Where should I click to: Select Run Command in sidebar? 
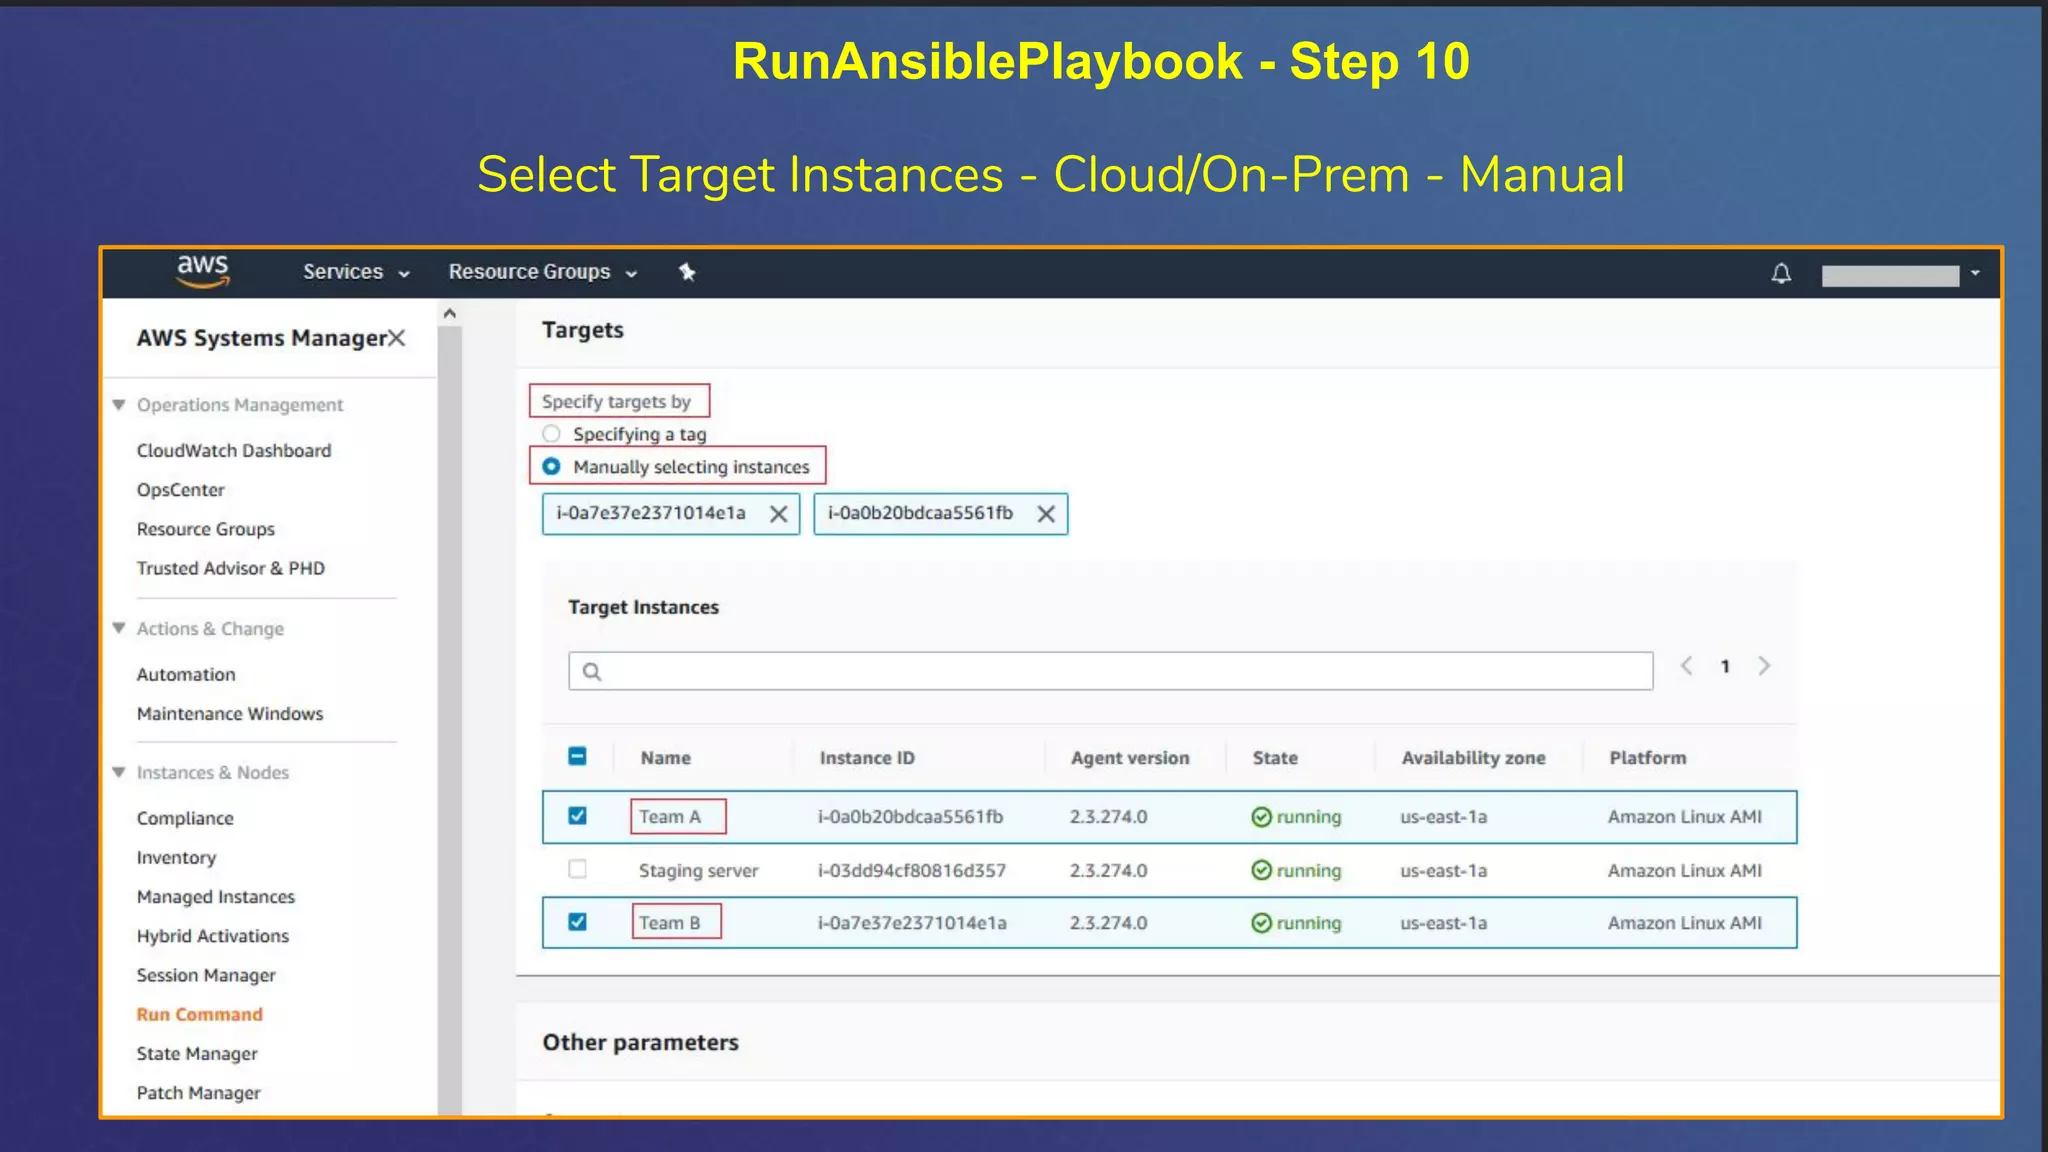point(200,1014)
